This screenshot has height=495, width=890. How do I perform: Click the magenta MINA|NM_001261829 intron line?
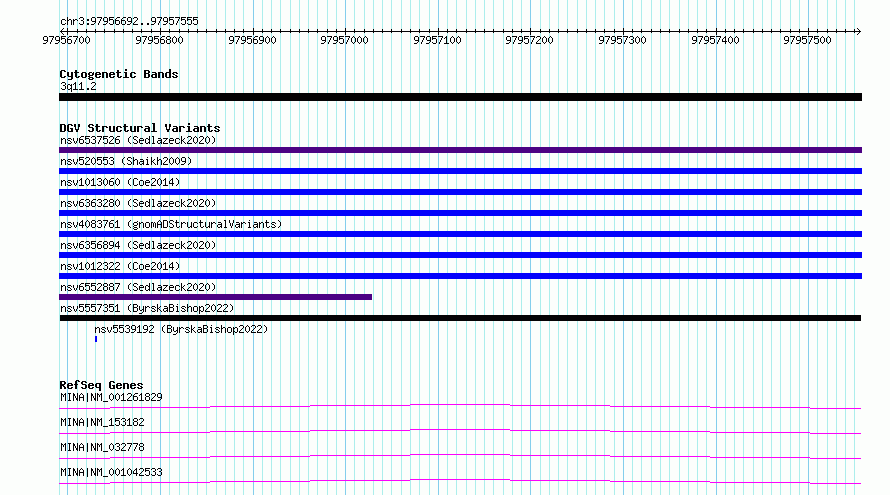(460, 406)
